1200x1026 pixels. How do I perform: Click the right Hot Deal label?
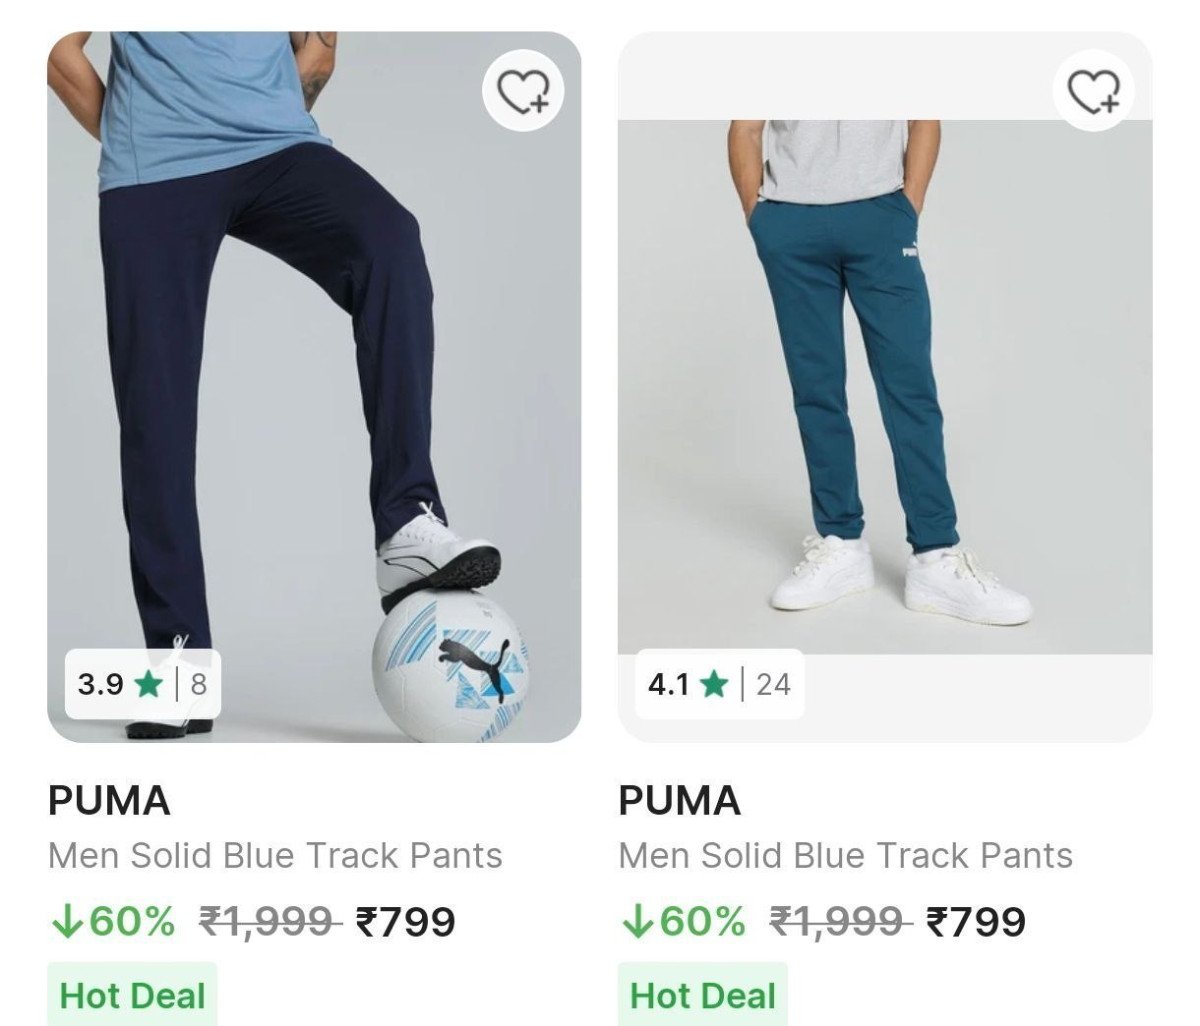click(703, 995)
